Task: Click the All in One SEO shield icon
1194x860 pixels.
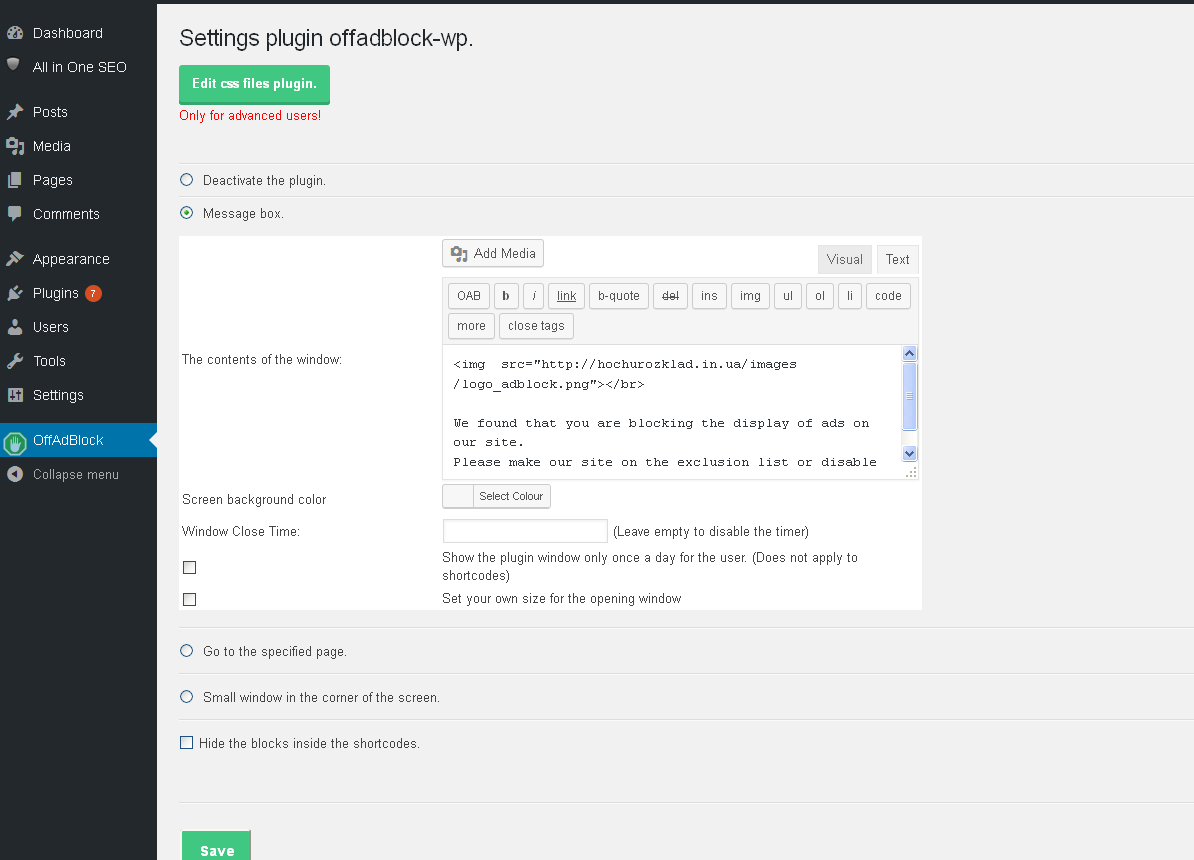Action: 13,65
